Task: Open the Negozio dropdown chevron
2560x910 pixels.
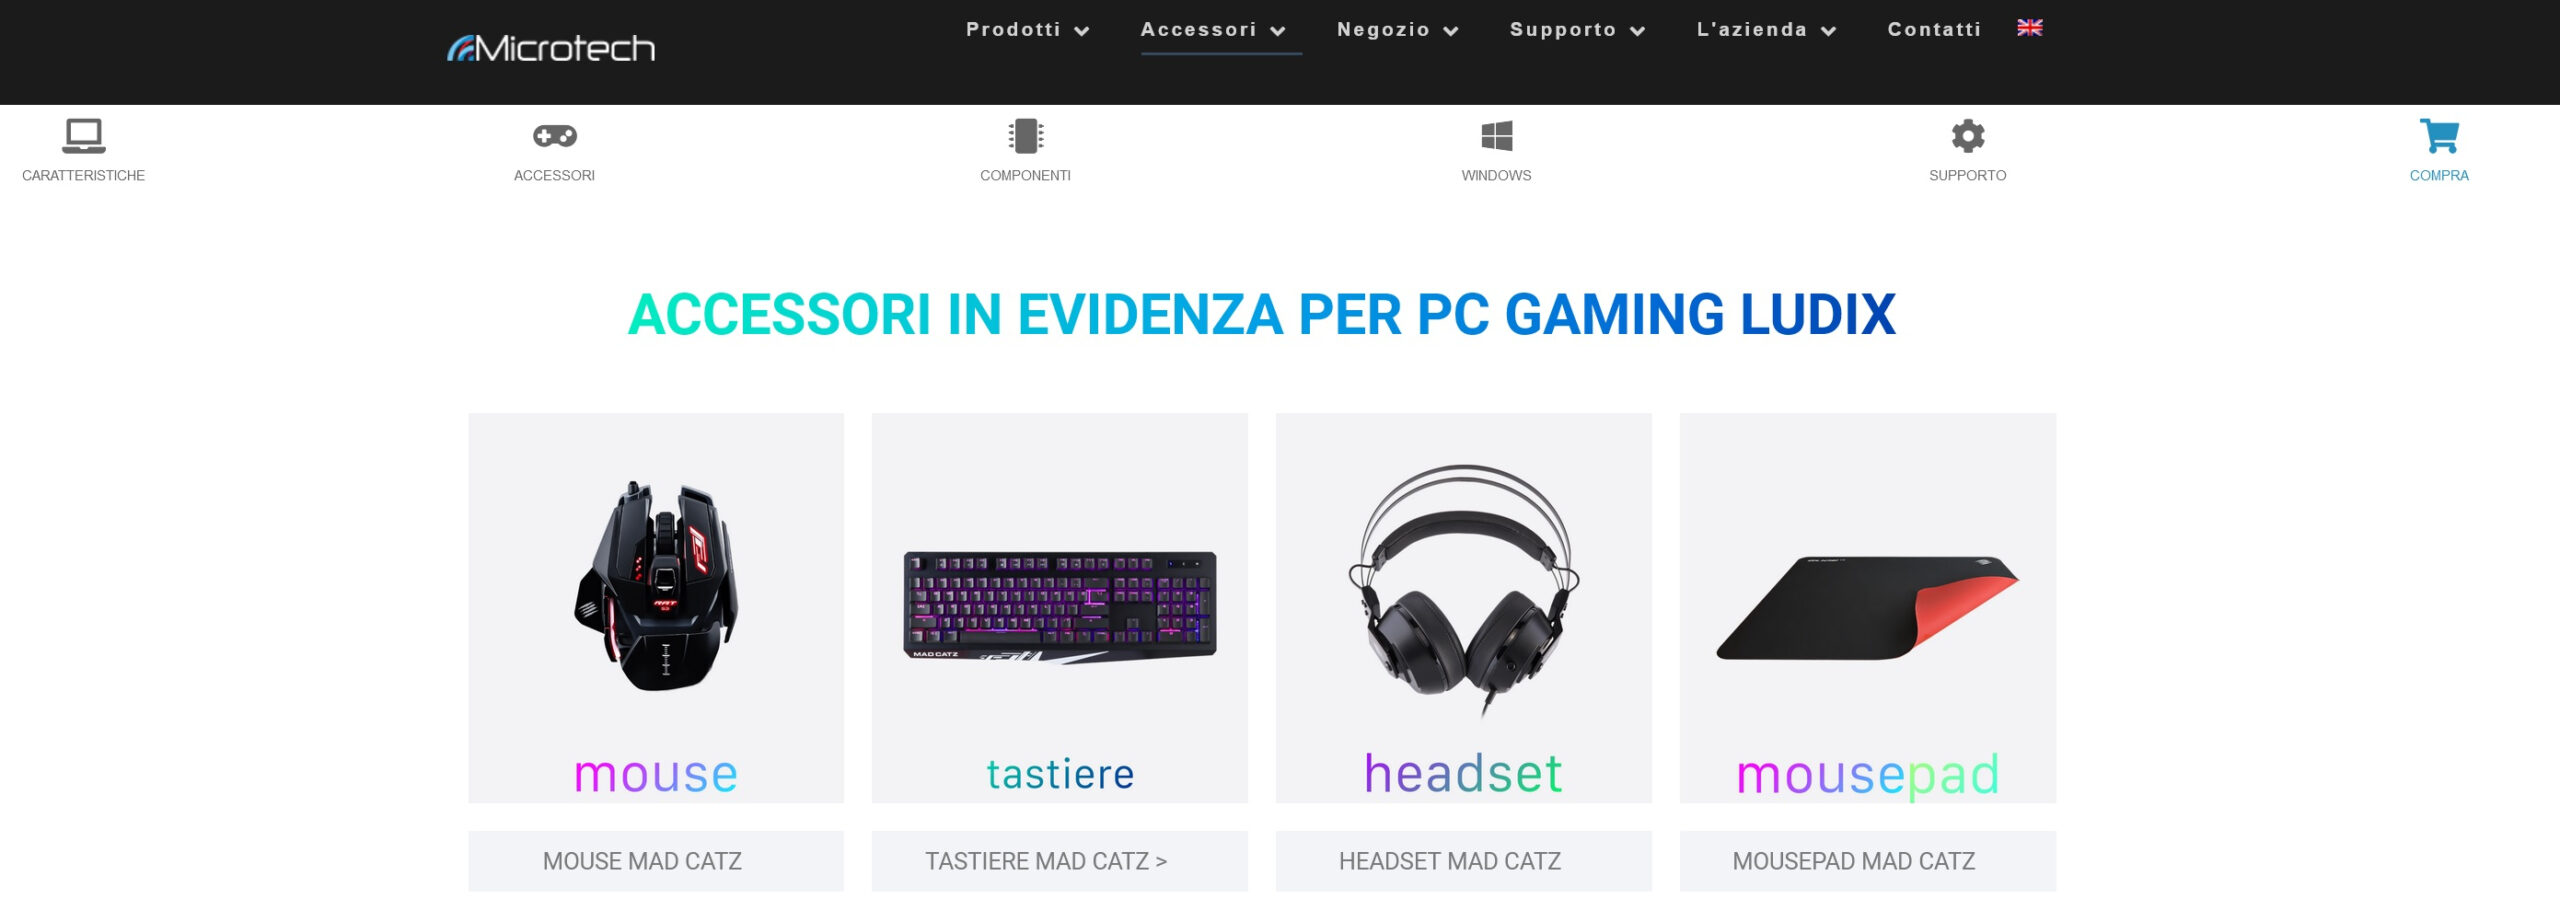Action: (x=1451, y=31)
